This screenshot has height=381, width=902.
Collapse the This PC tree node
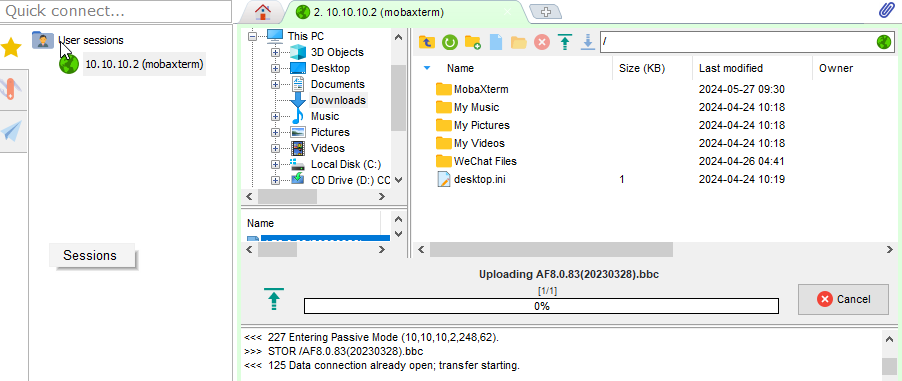(252, 36)
